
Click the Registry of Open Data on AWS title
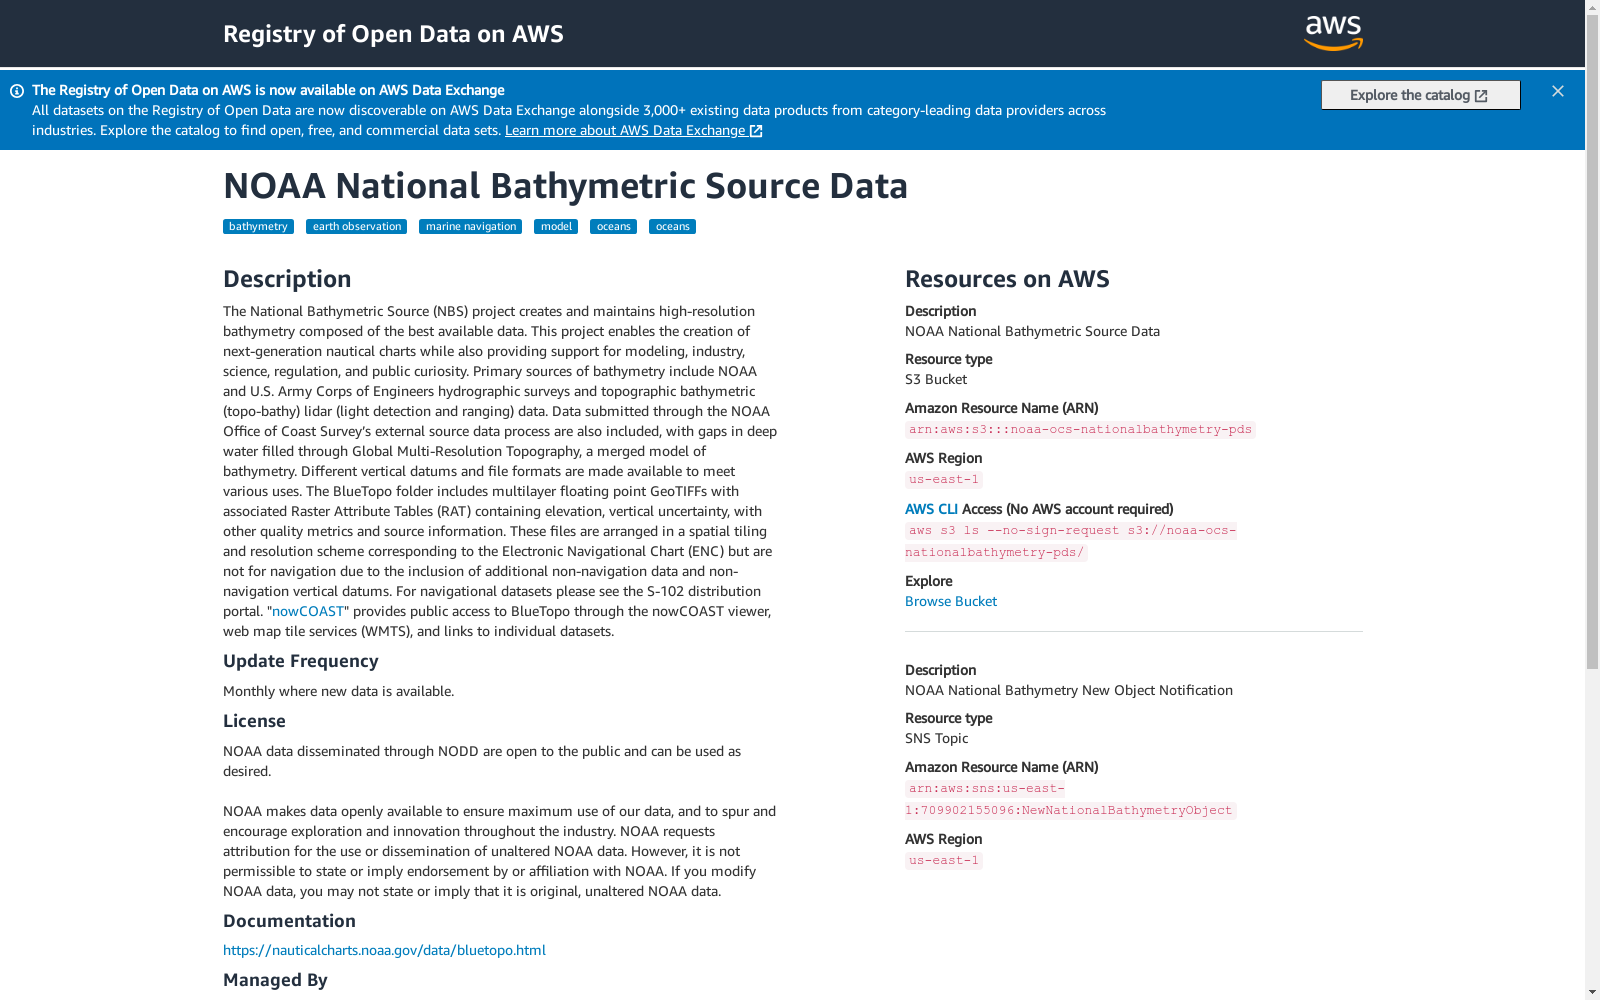(x=393, y=34)
